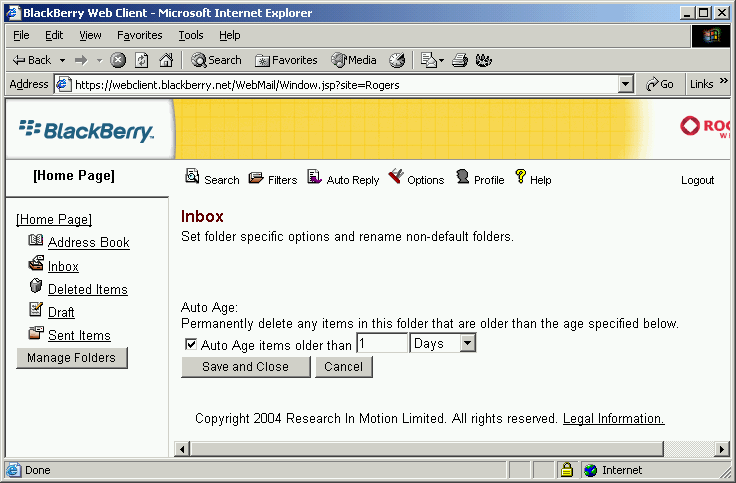This screenshot has height=483, width=736.
Task: Open the IE Favorites toolbar button
Action: (x=286, y=60)
